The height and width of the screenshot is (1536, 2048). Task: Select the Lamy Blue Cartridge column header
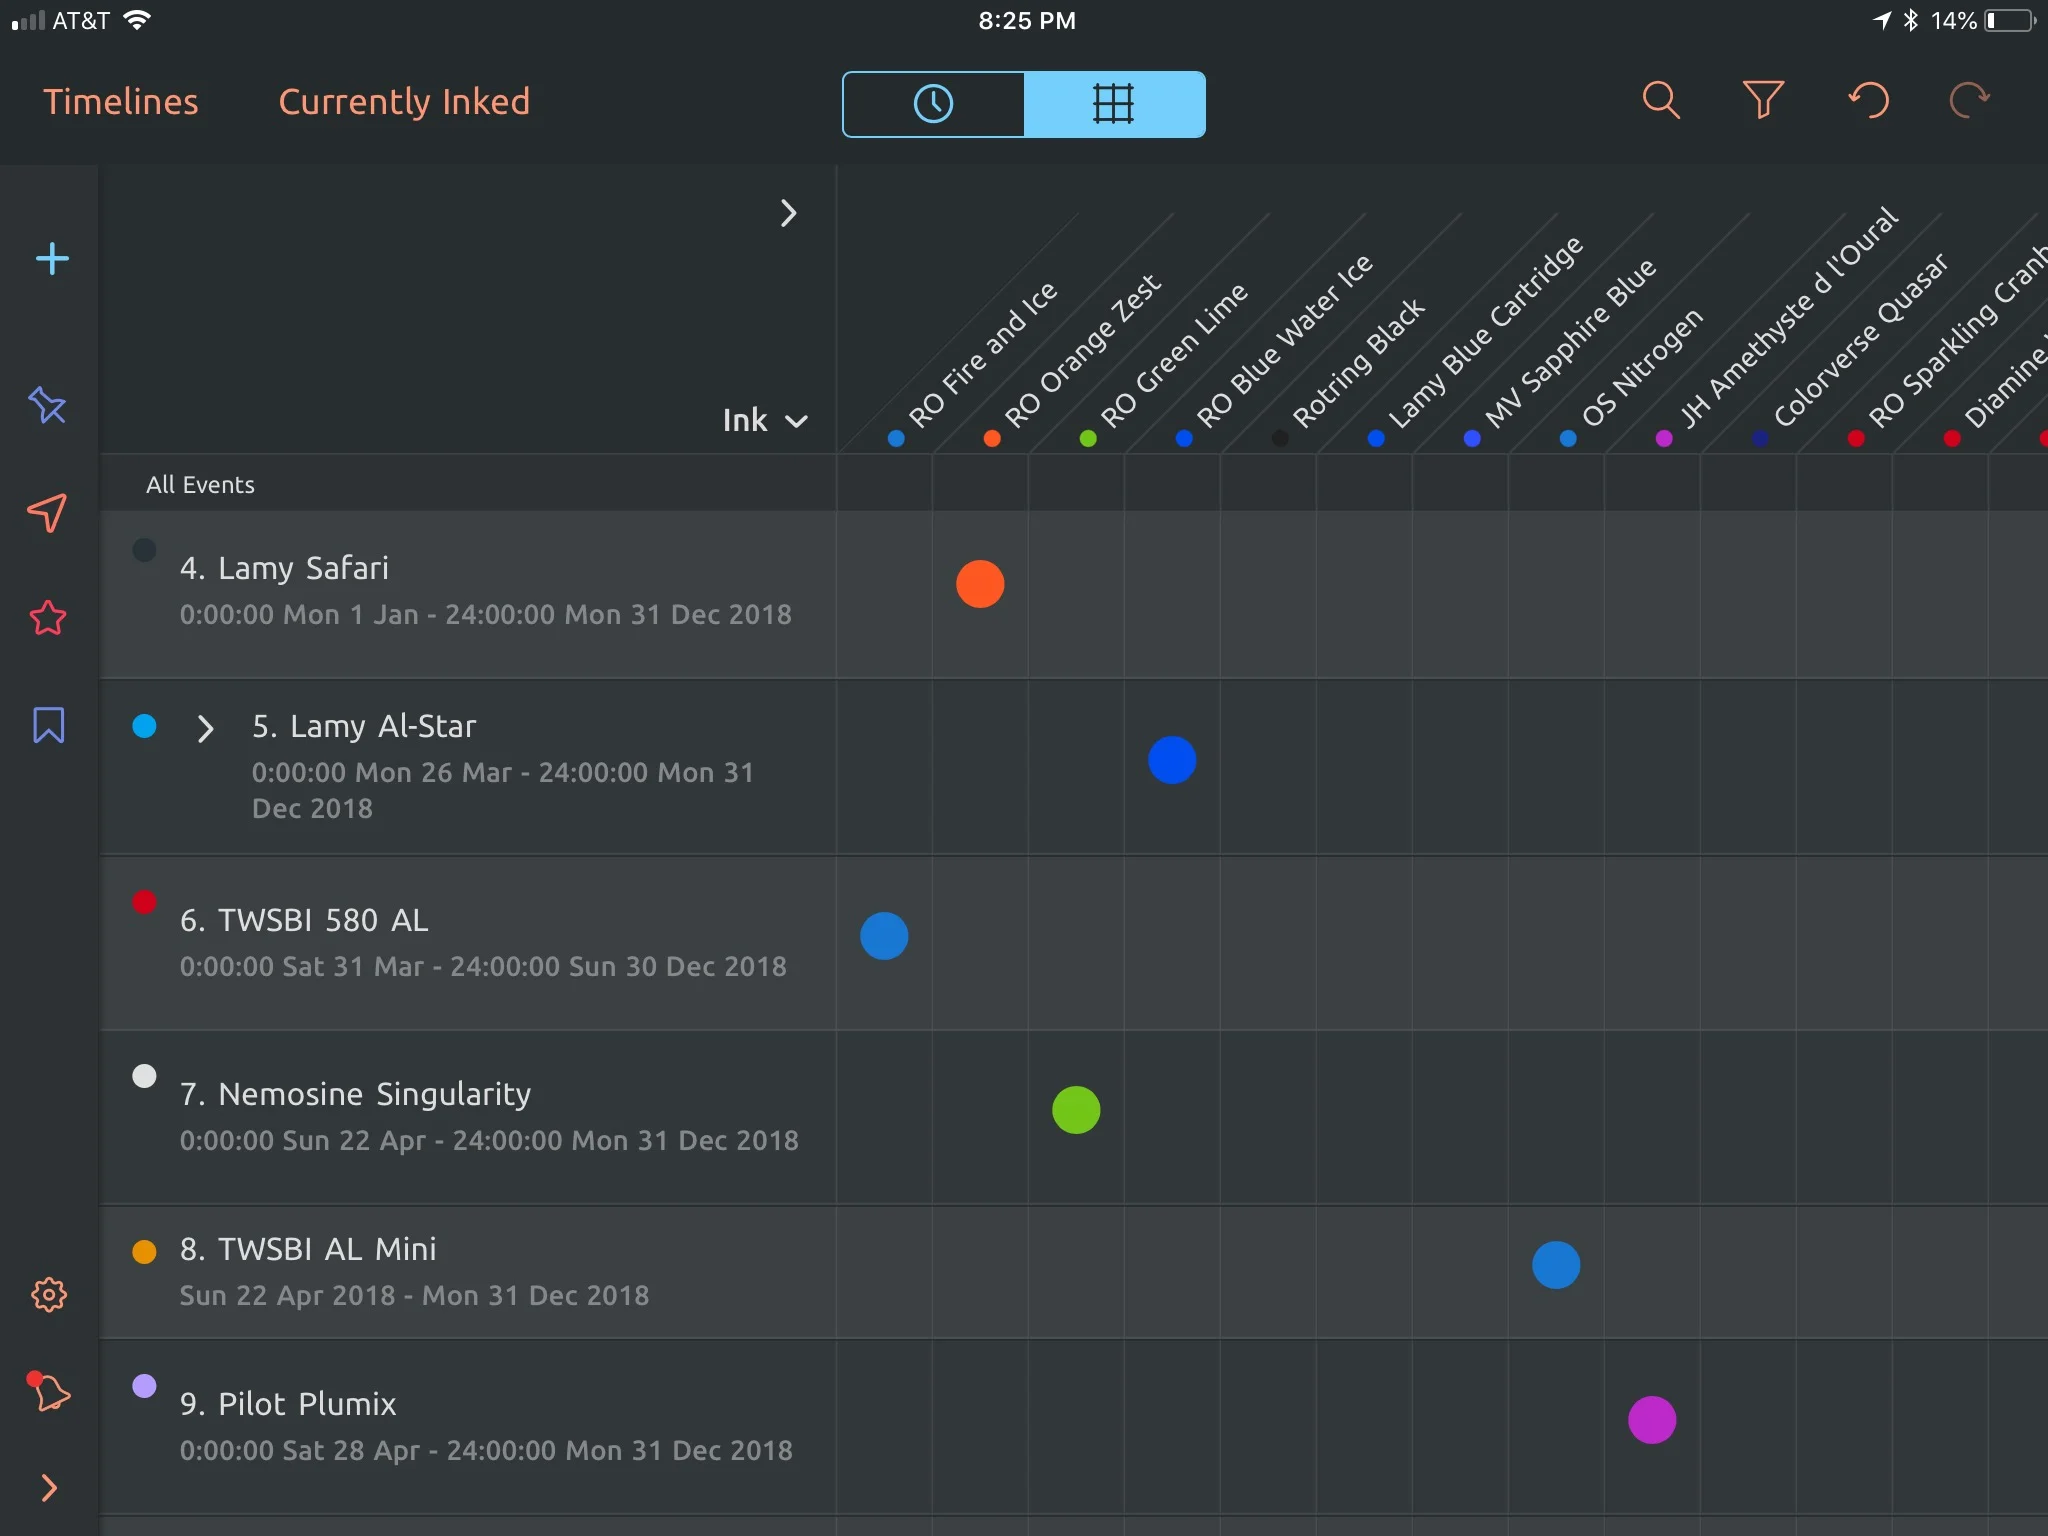coord(1484,334)
